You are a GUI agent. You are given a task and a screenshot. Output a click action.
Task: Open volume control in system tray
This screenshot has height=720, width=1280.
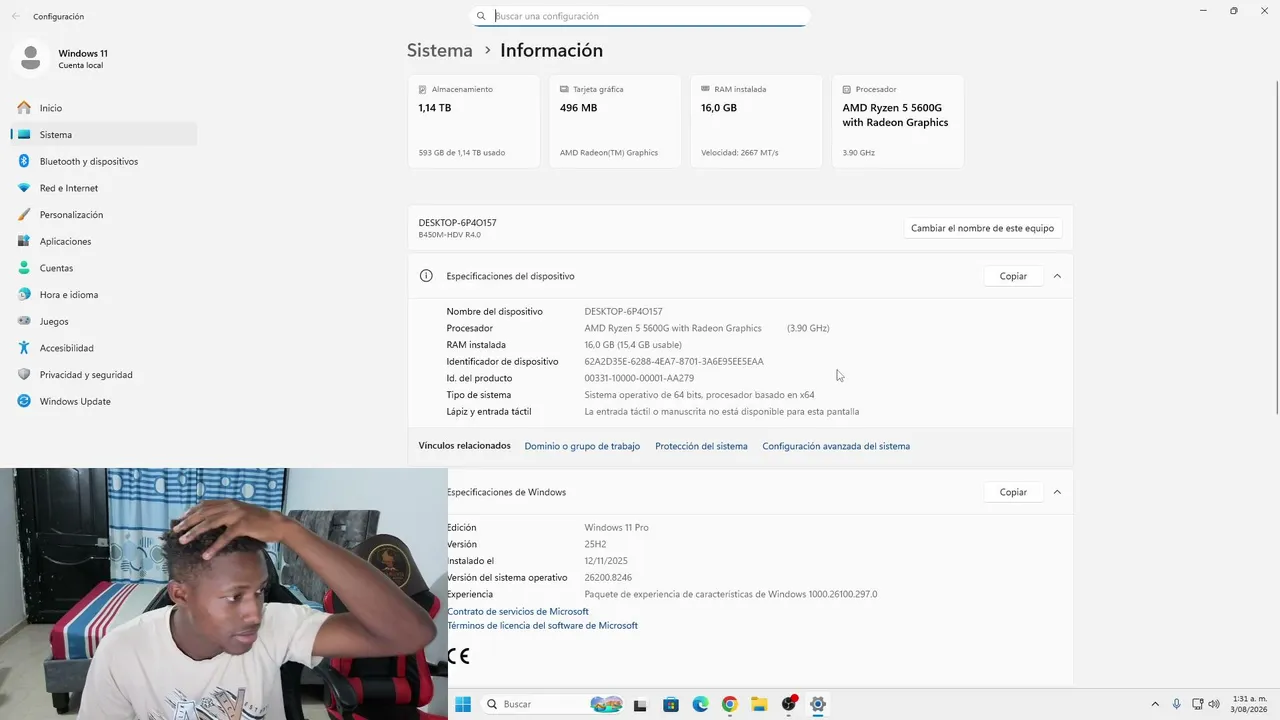(x=1214, y=704)
